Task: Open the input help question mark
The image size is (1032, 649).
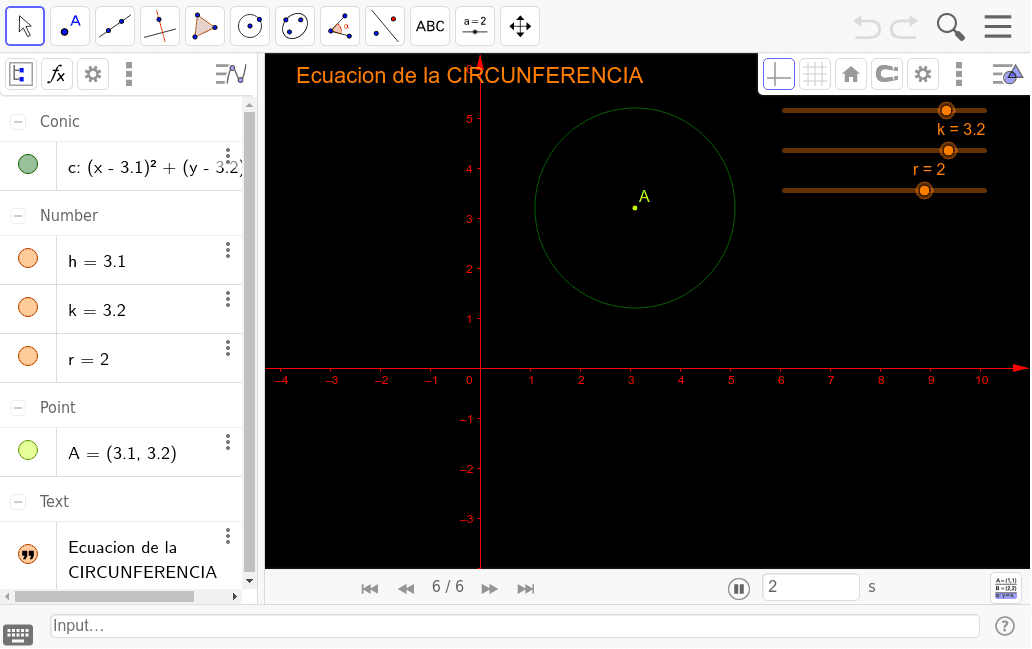Action: [1004, 626]
